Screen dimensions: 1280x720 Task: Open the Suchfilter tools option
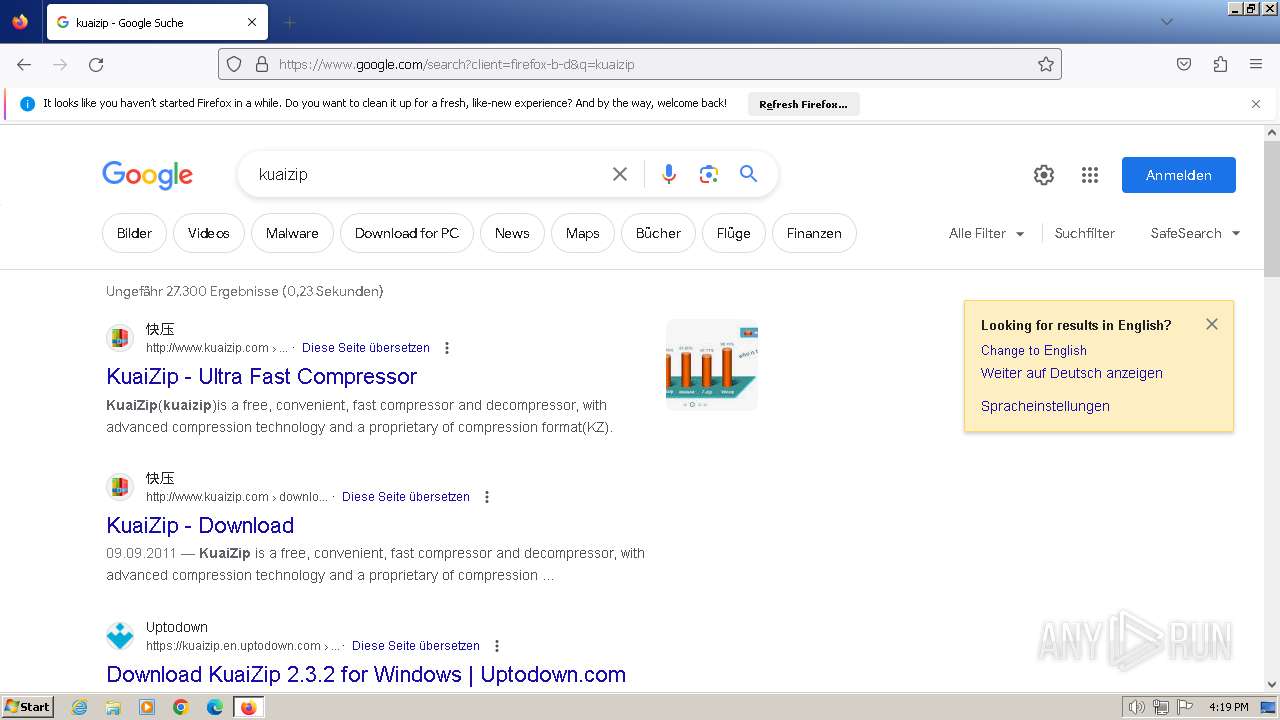point(1084,233)
